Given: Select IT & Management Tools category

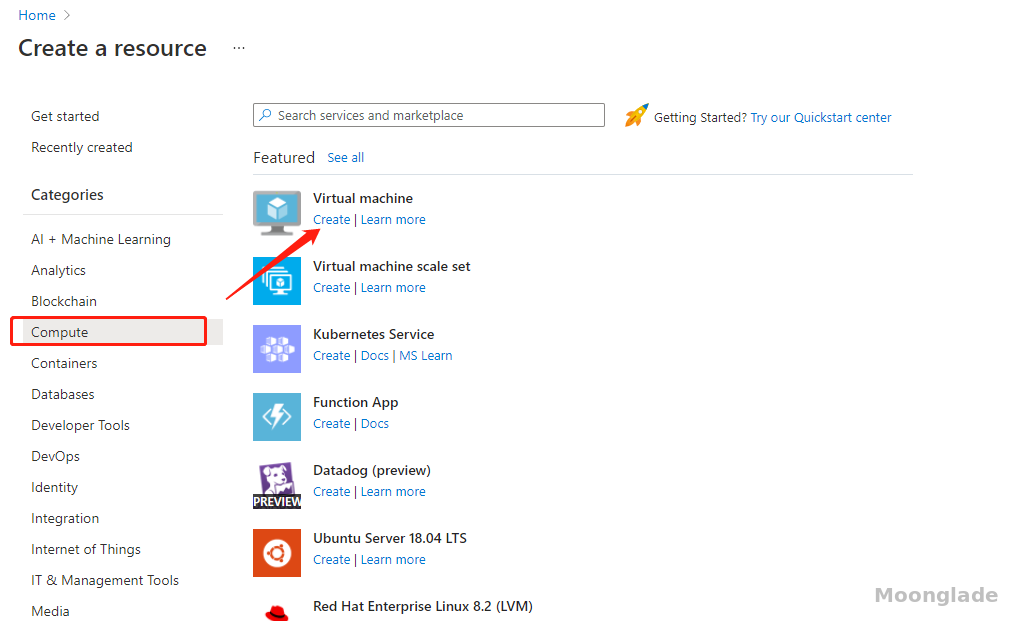Looking at the screenshot, I should 105,580.
